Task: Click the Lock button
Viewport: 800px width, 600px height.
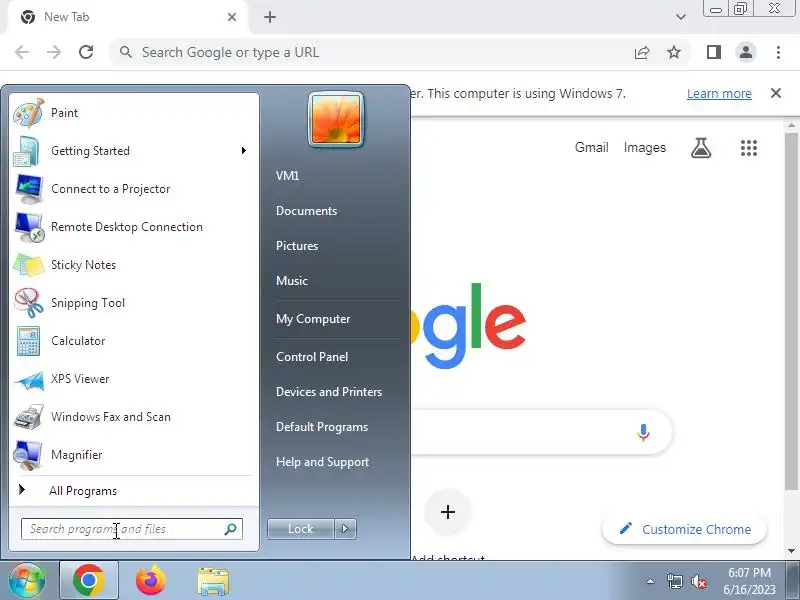Action: click(301, 529)
